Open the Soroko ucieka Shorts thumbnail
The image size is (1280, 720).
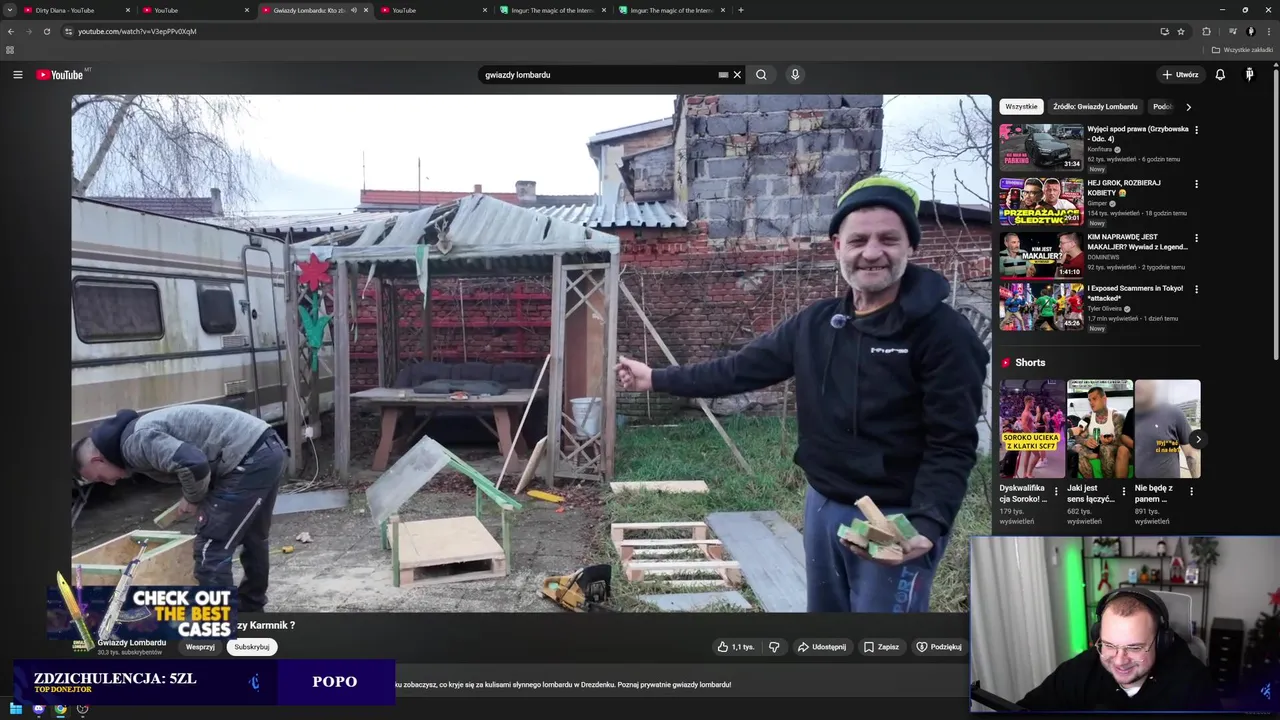tap(1032, 429)
